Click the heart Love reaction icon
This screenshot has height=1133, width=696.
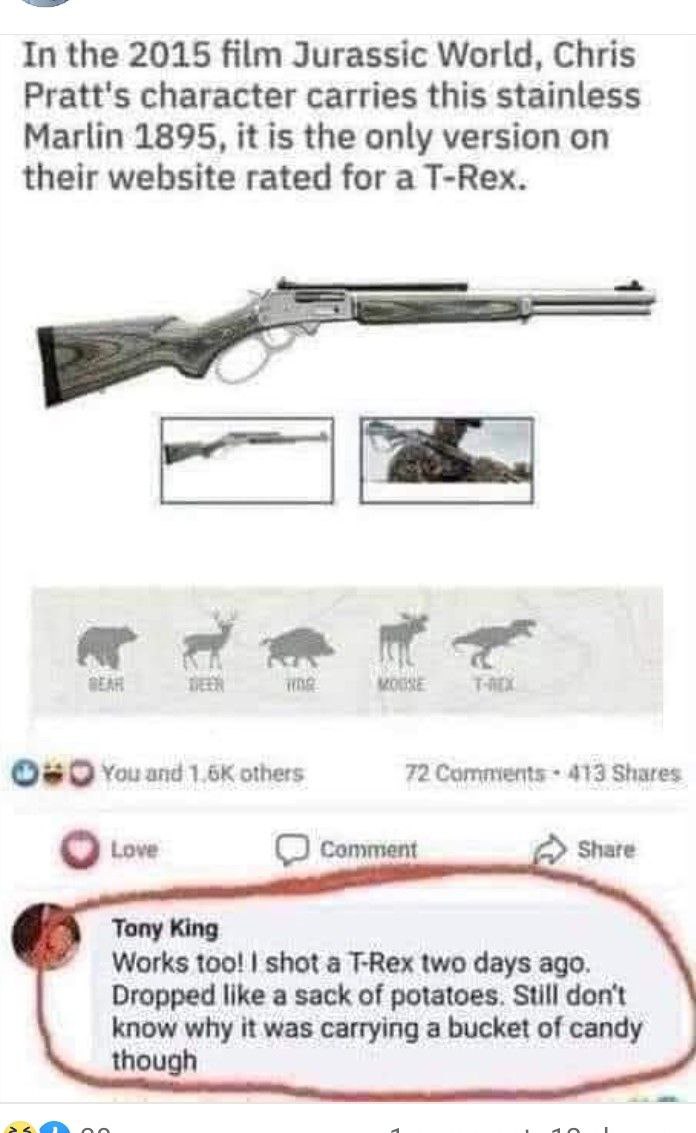[x=80, y=849]
